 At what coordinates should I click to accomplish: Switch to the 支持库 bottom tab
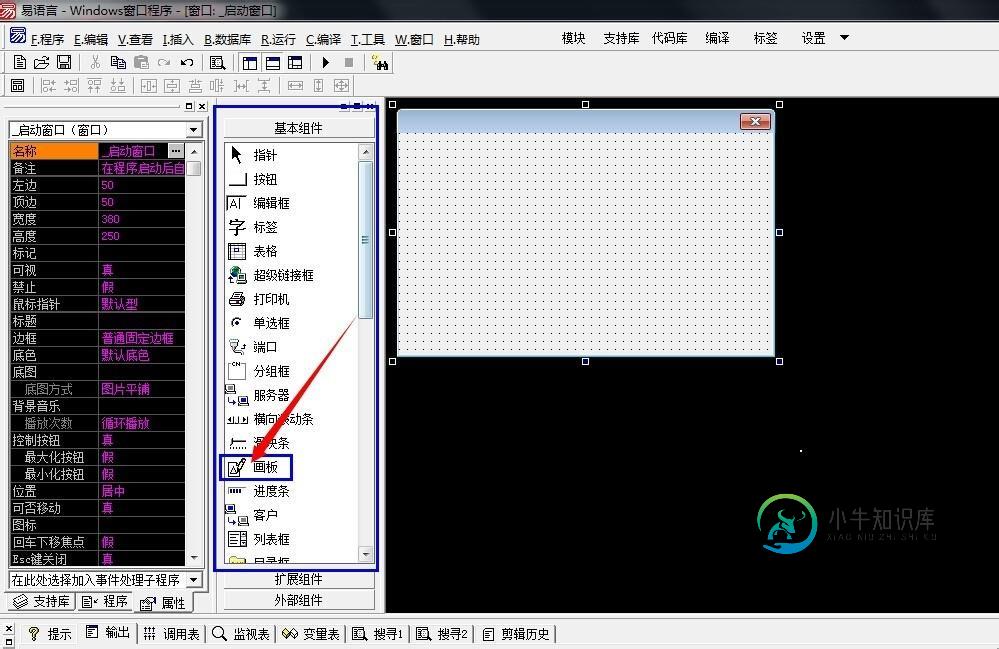point(41,601)
